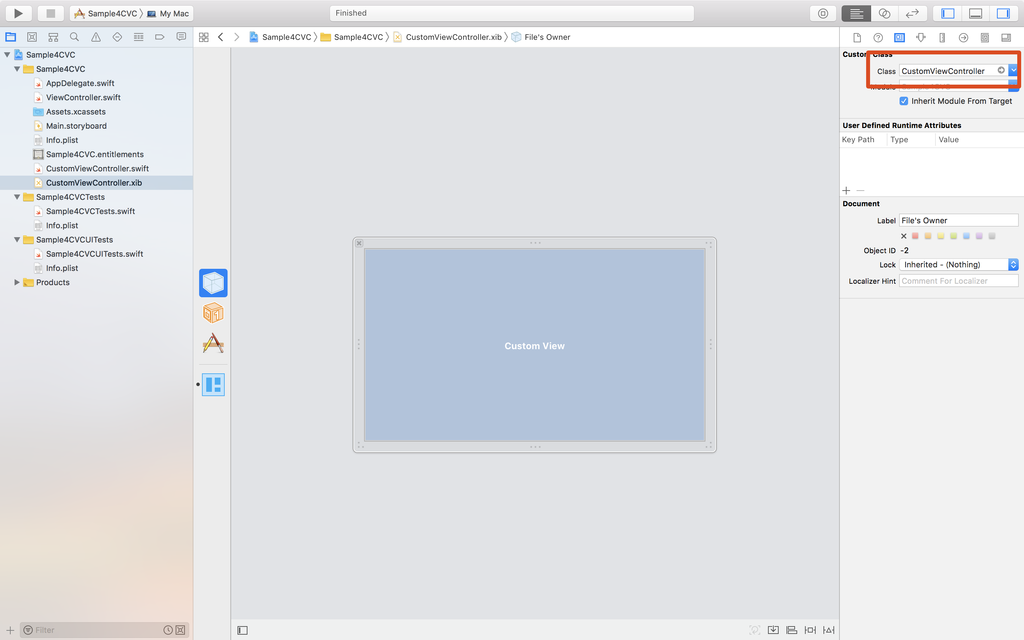1024x640 pixels.
Task: Open the Lock popup menu
Action: (959, 264)
